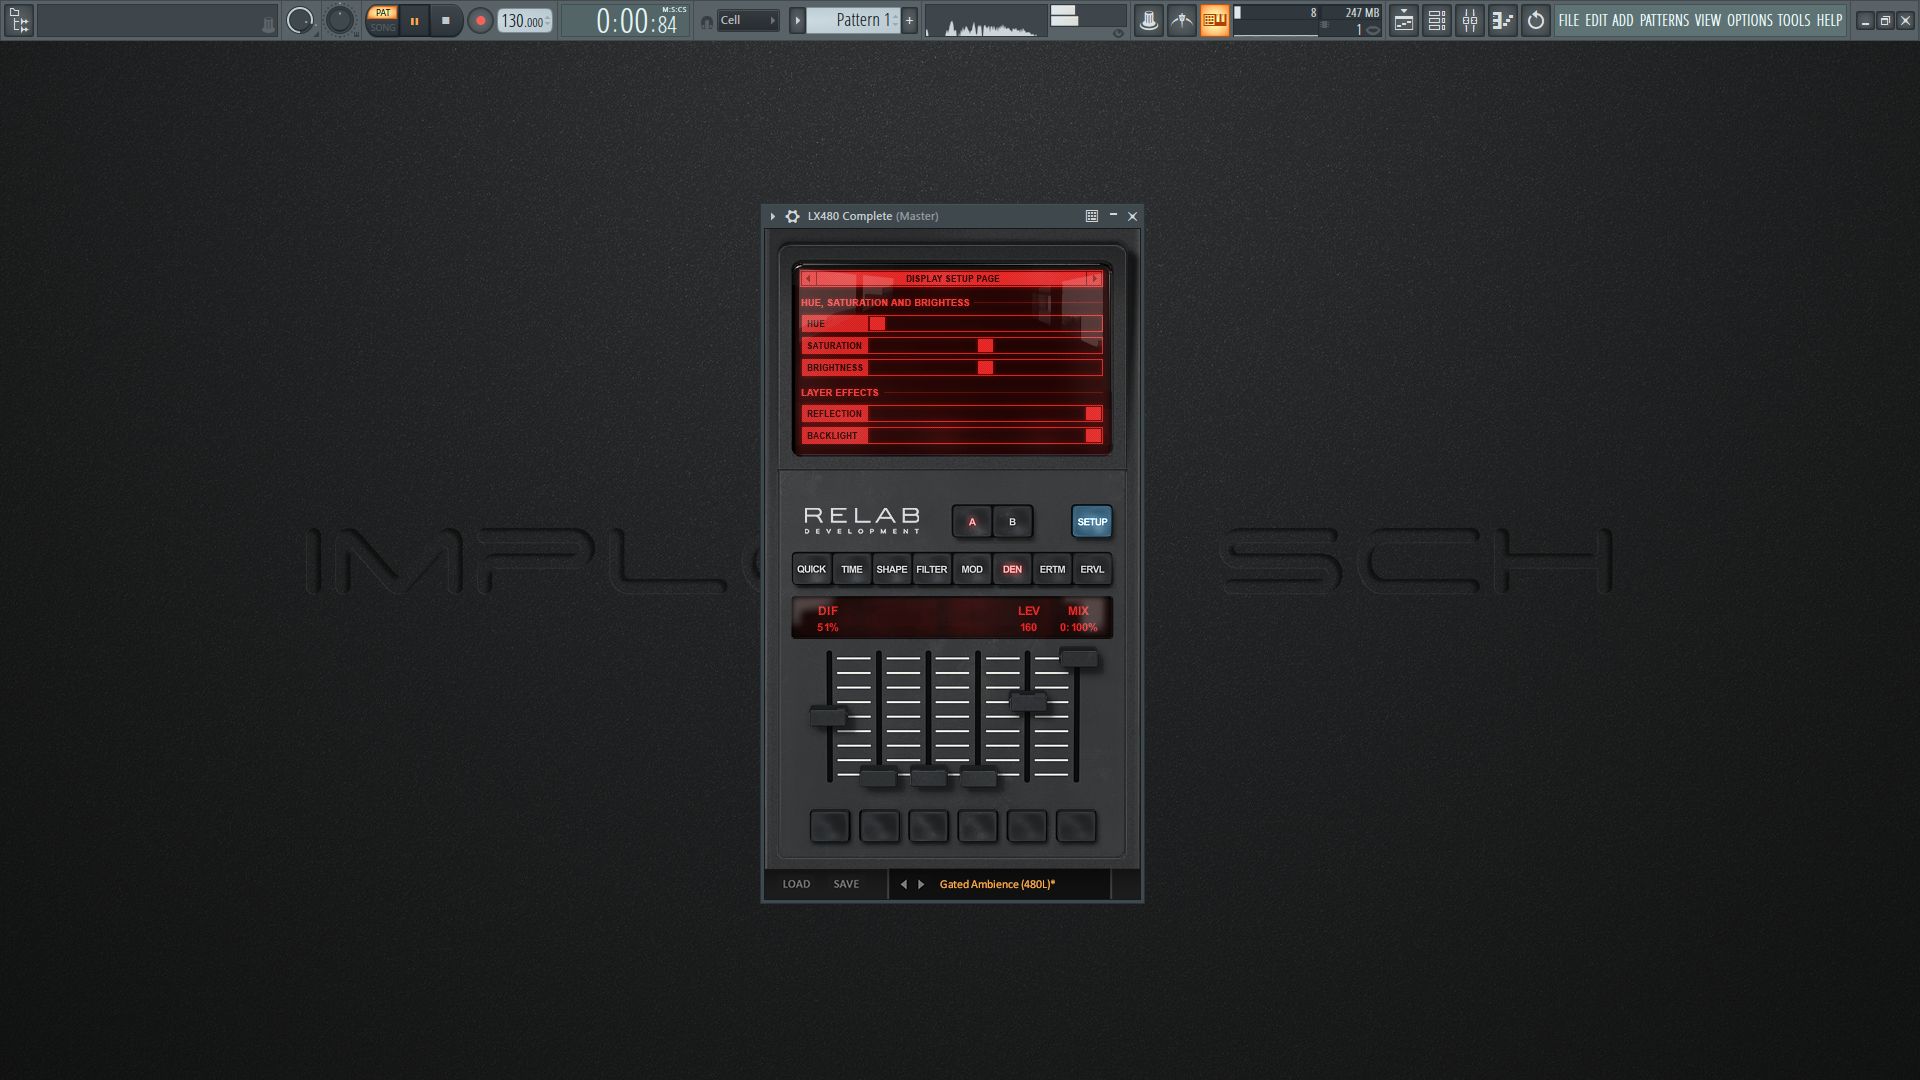Switch to the QUICK page
The width and height of the screenshot is (1920, 1080).
[x=811, y=570]
